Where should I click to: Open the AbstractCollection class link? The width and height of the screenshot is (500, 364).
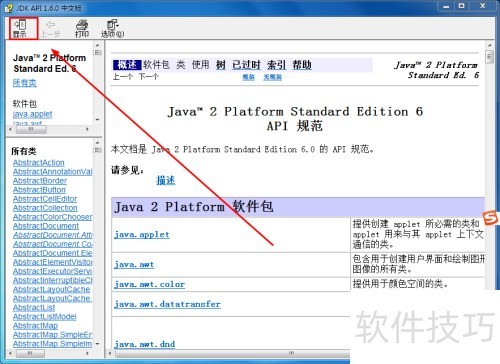point(45,208)
